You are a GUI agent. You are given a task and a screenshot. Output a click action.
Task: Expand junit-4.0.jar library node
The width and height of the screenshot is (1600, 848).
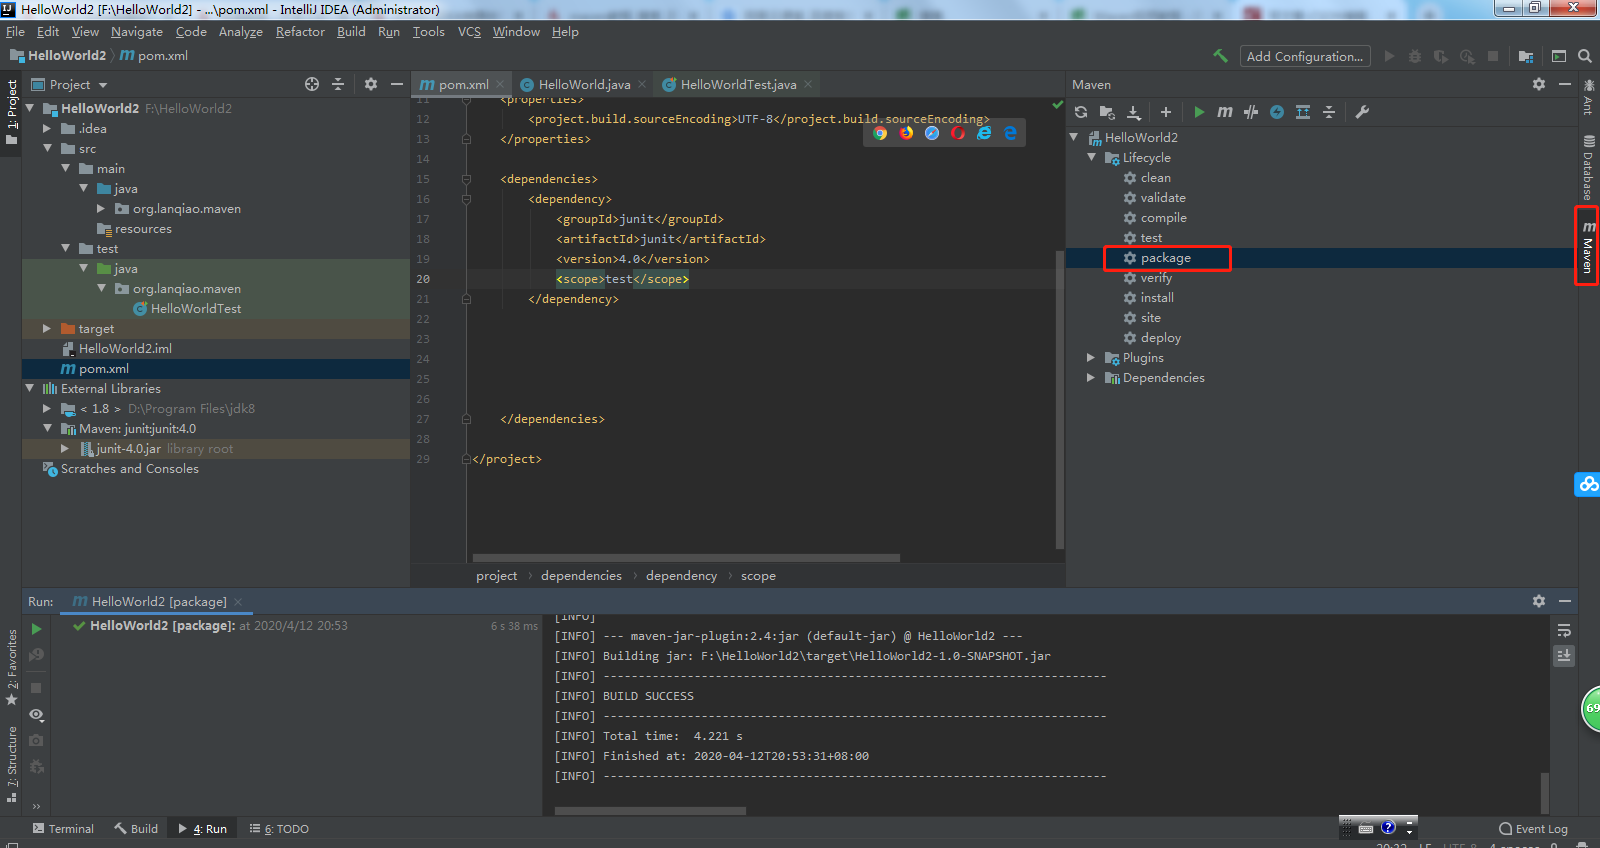click(x=65, y=449)
